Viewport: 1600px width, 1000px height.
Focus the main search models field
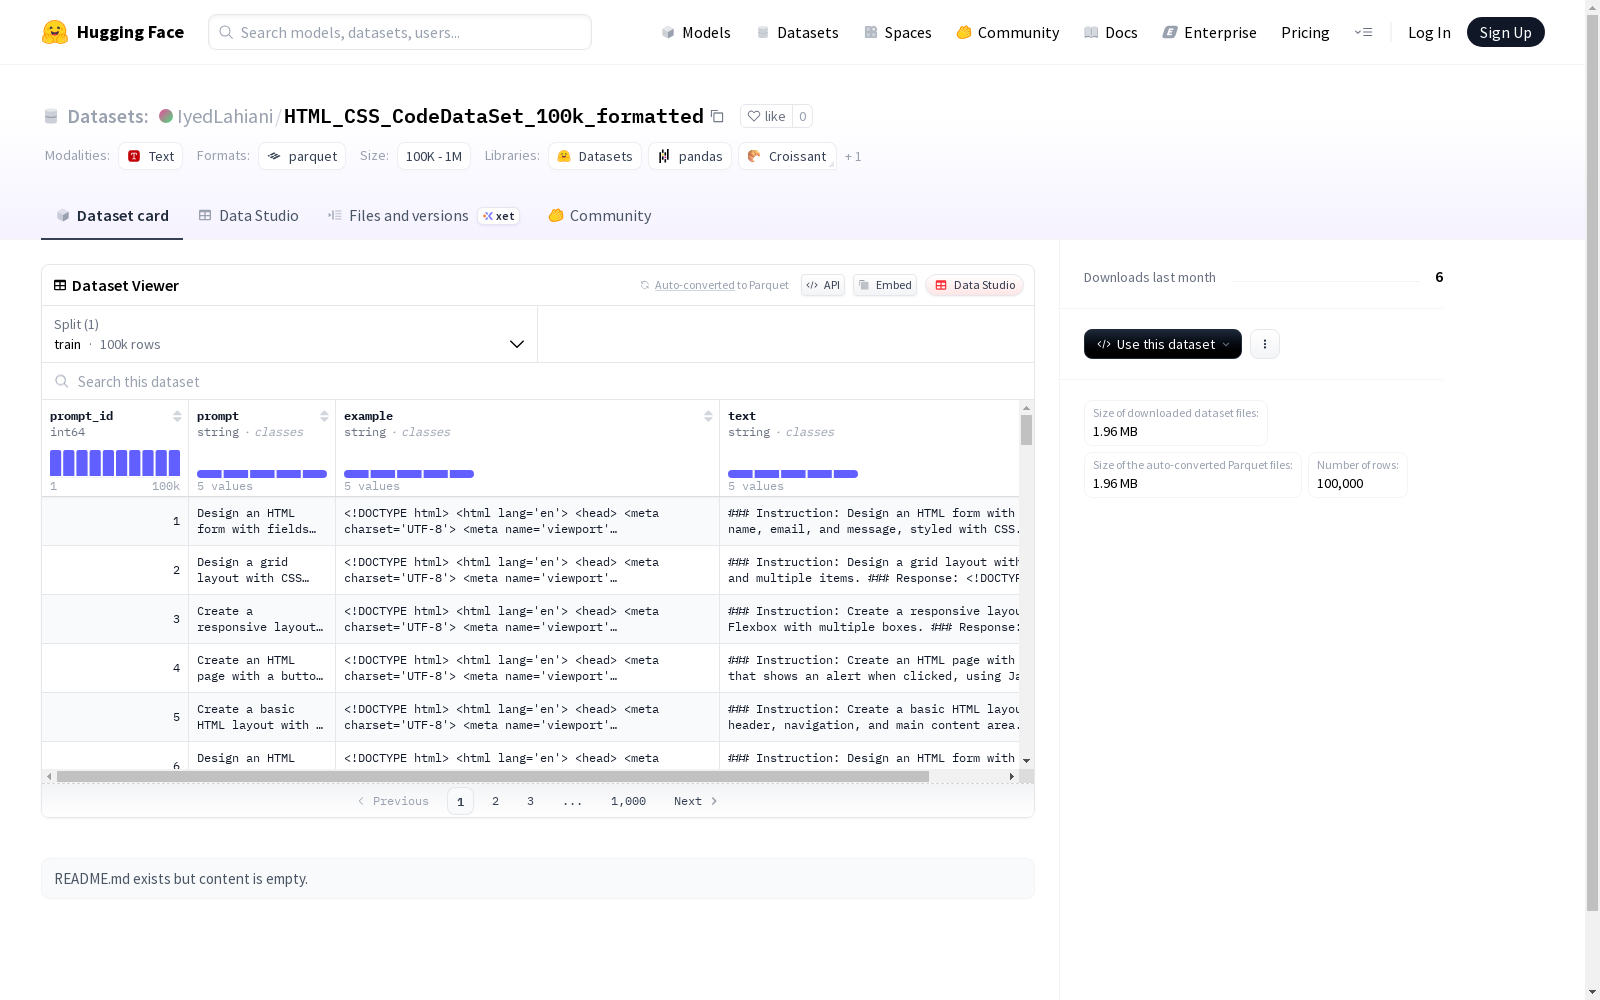pos(400,32)
